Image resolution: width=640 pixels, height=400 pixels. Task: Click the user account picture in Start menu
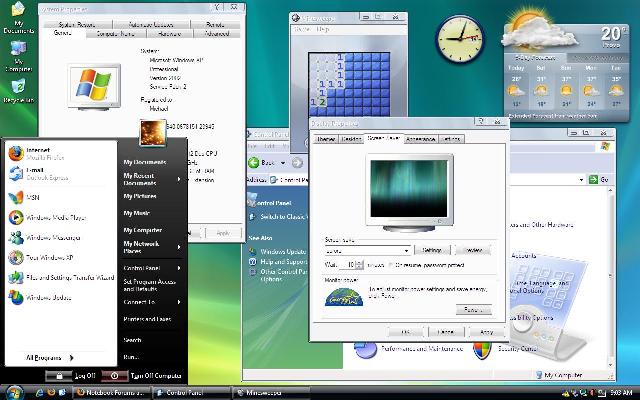click(153, 133)
